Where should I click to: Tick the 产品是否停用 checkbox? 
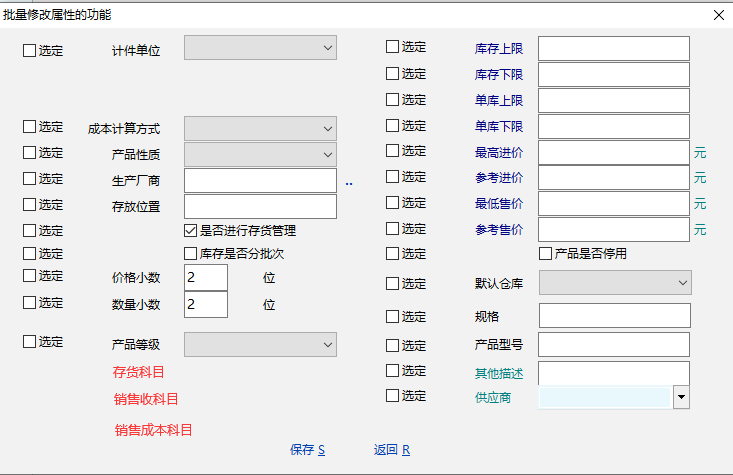pos(546,254)
